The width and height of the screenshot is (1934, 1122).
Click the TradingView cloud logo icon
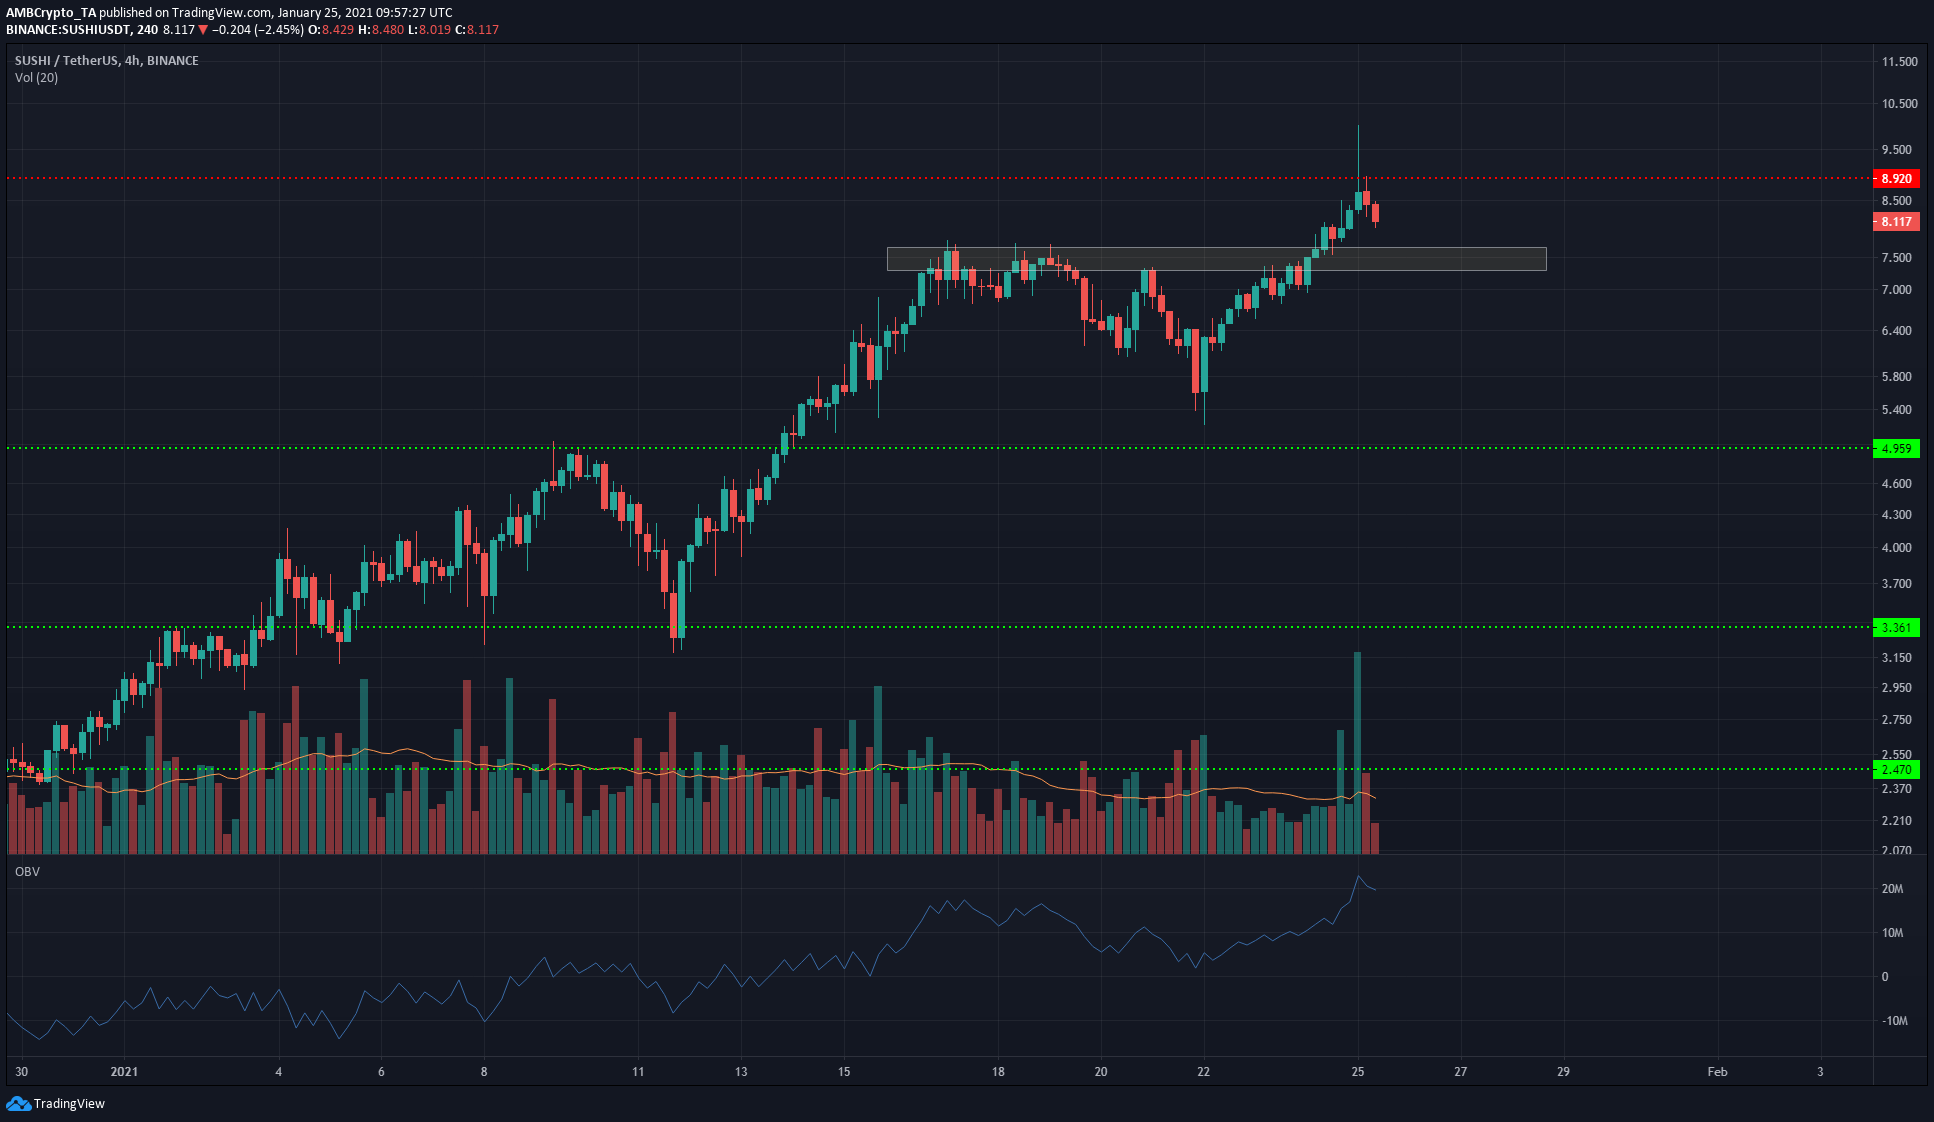point(18,1103)
